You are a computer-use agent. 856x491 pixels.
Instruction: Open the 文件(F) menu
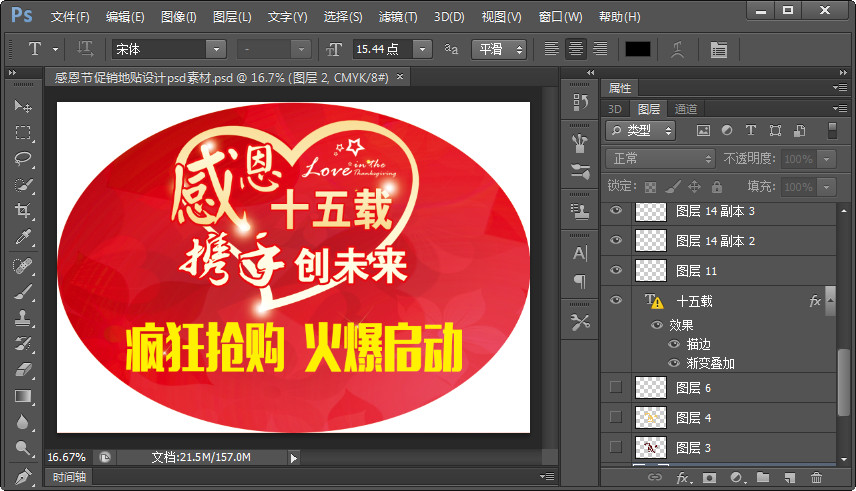pos(70,17)
